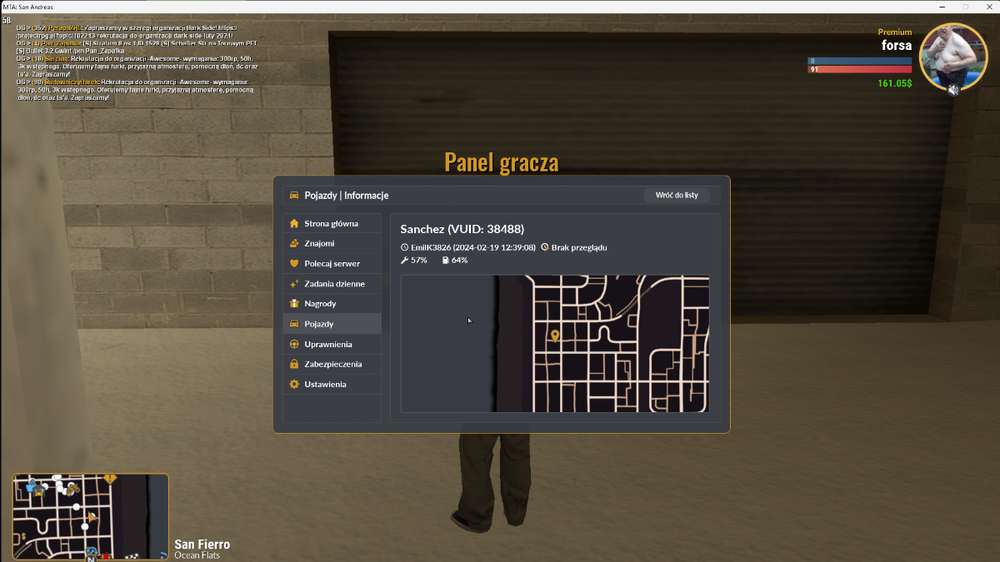Open Zabezpieczenia settings
This screenshot has width=1000, height=562.
click(x=332, y=364)
